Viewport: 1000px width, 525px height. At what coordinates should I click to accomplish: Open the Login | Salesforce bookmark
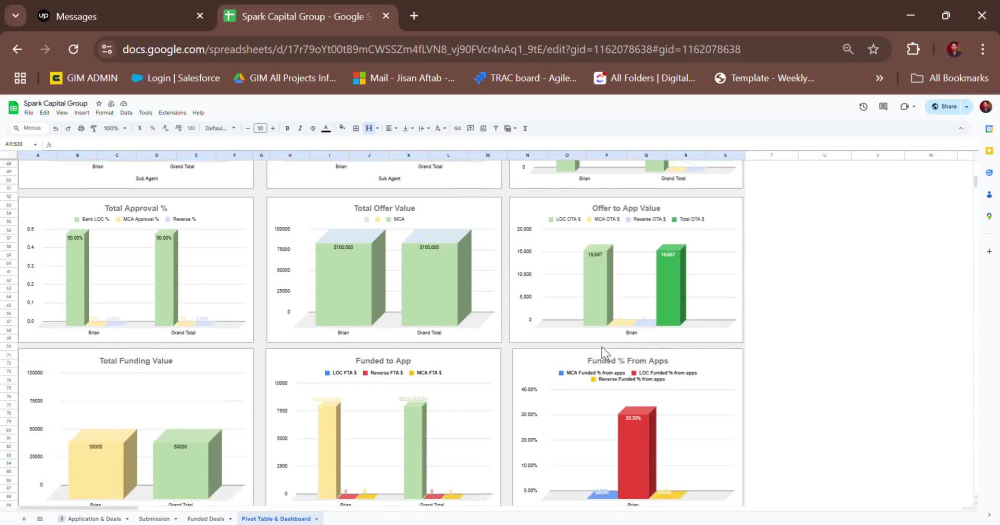tap(175, 78)
